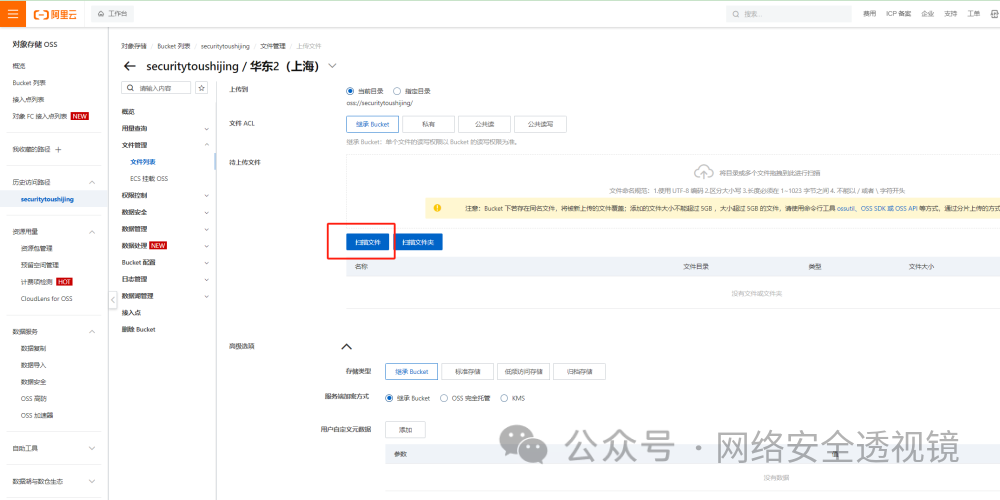Select the 当前目录 radio button
1000x500 pixels.
(349, 91)
